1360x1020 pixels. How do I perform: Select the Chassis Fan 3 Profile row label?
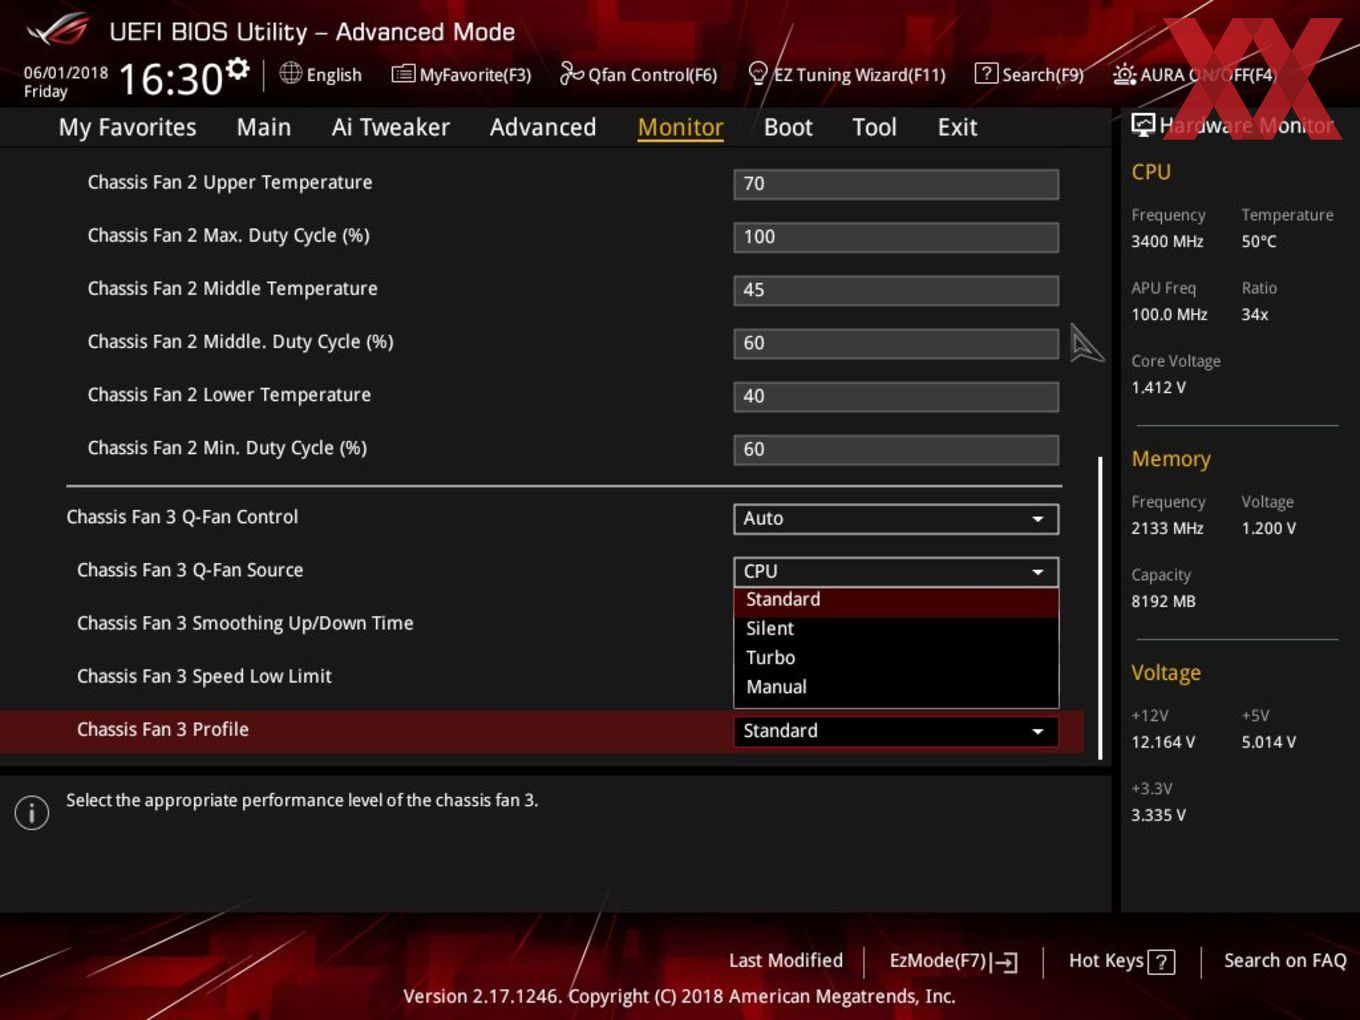pyautogui.click(x=163, y=729)
